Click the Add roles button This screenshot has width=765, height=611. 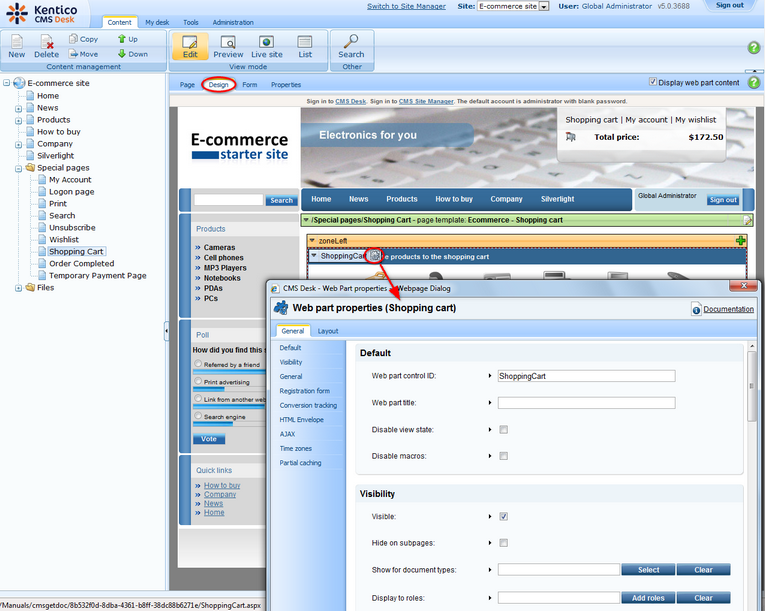648,598
